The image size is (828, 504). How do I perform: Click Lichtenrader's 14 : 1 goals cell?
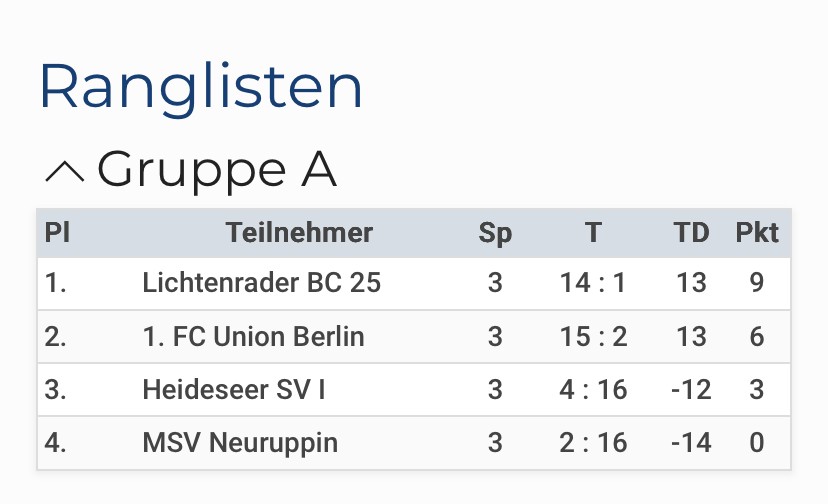point(593,283)
